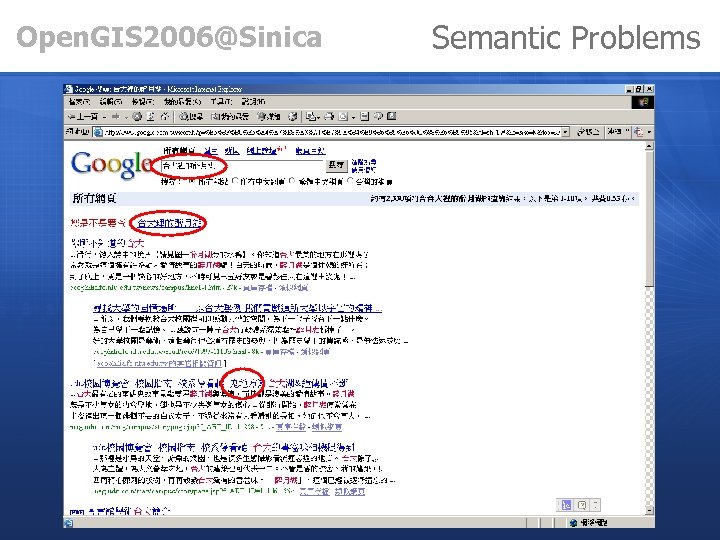Select the 所有中文網頁 radio button

236,181
